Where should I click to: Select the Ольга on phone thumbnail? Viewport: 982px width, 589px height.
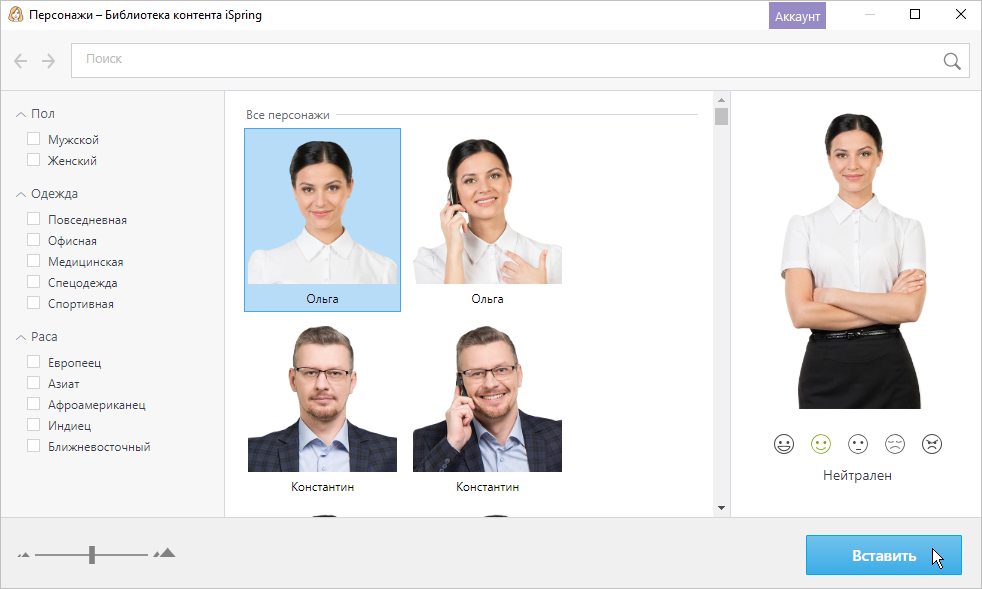click(487, 220)
